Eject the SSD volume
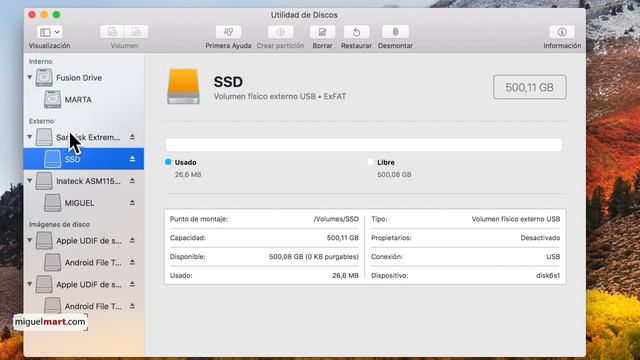The height and width of the screenshot is (360, 640). click(x=132, y=159)
